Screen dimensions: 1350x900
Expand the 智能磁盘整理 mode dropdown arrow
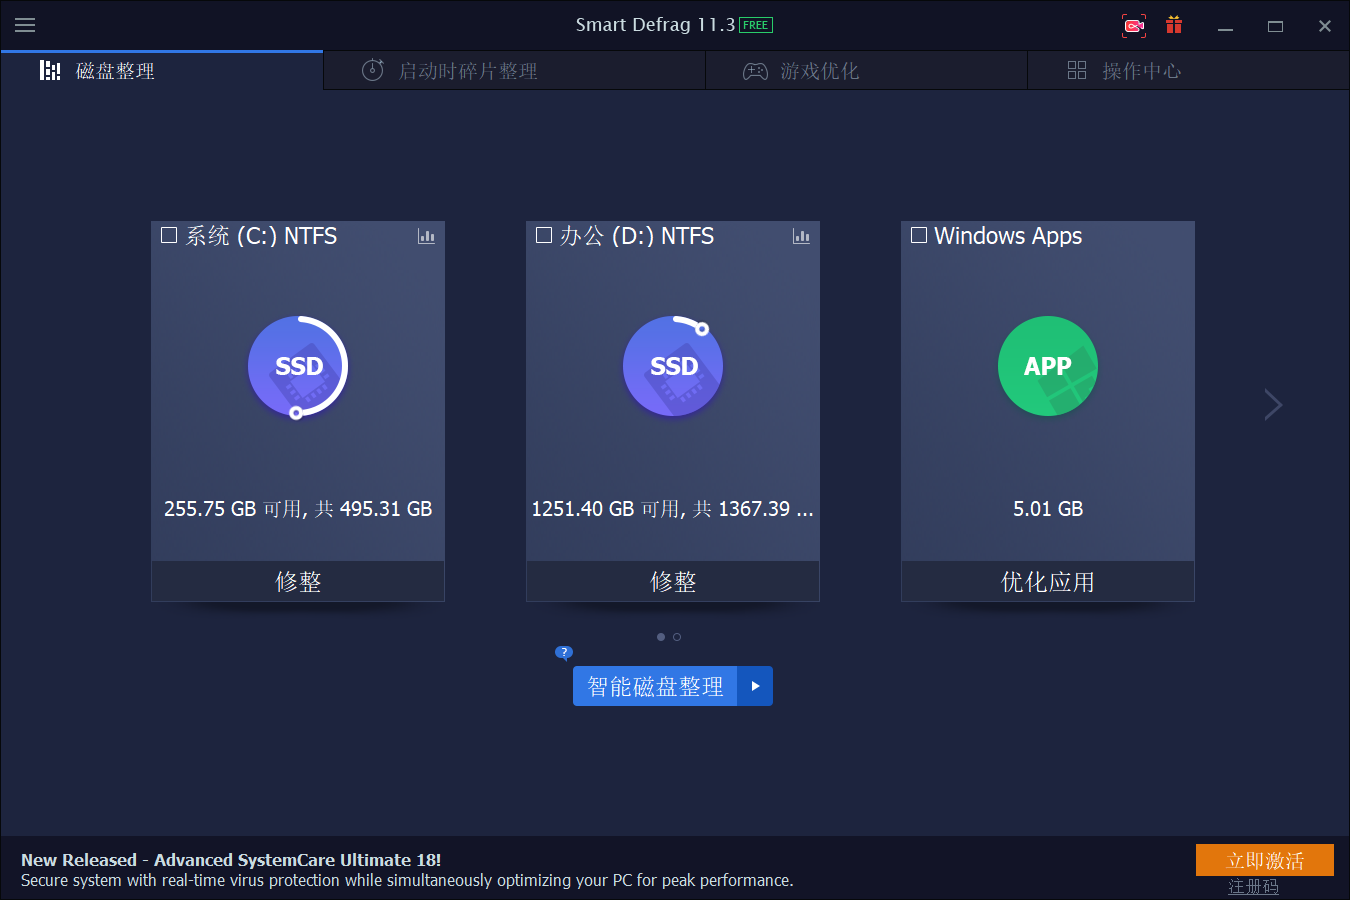pyautogui.click(x=757, y=686)
